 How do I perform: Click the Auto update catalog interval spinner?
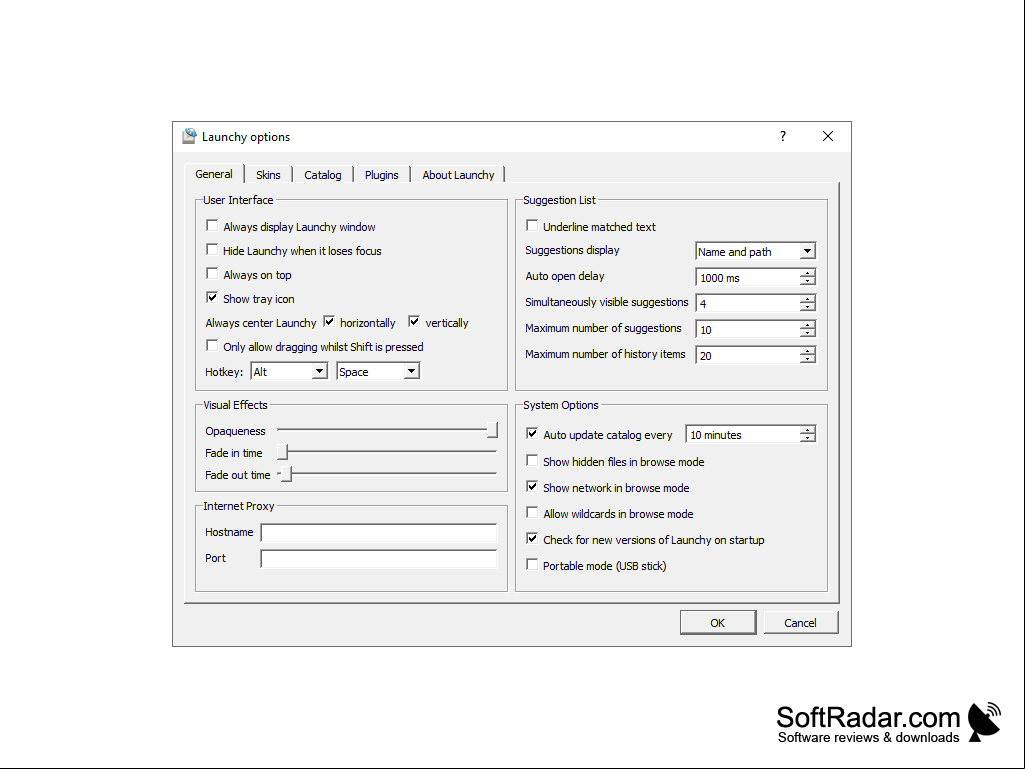pos(750,434)
